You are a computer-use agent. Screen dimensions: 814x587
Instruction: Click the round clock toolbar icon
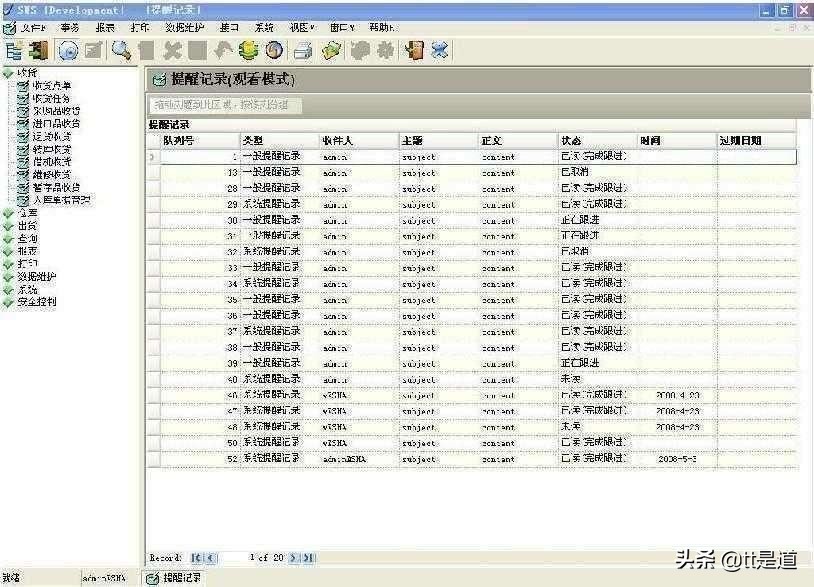click(273, 50)
